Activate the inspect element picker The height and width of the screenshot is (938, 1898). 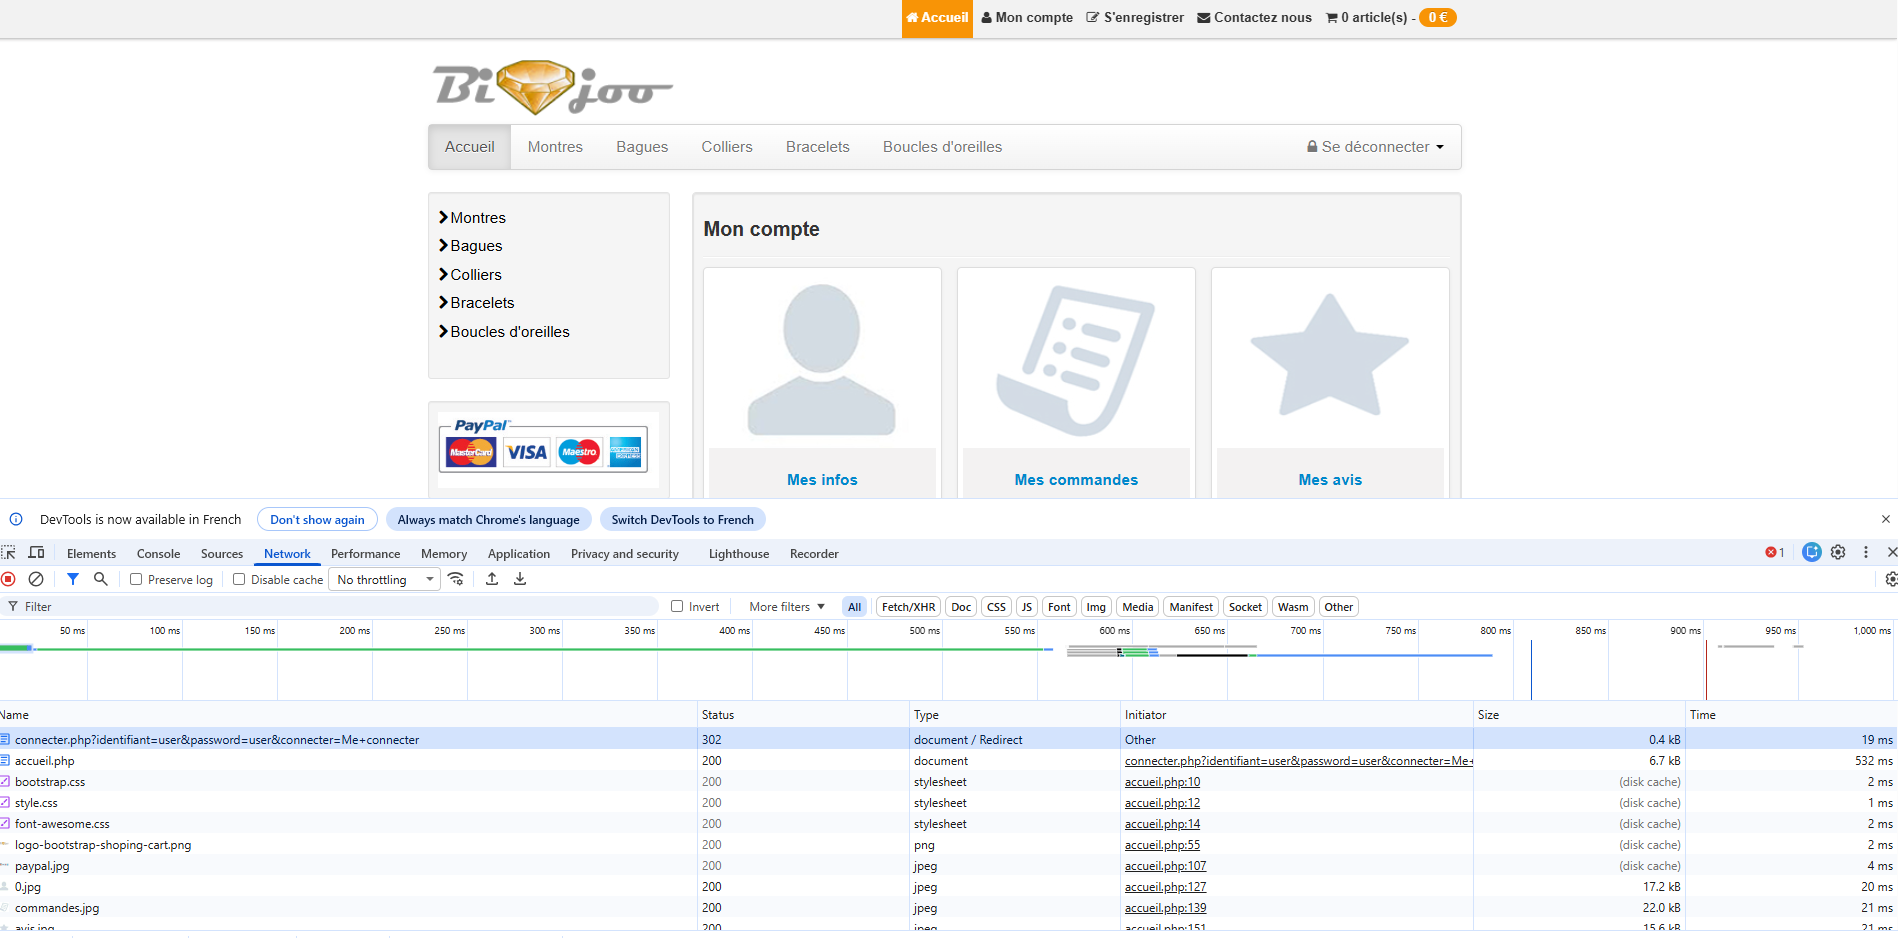point(9,553)
